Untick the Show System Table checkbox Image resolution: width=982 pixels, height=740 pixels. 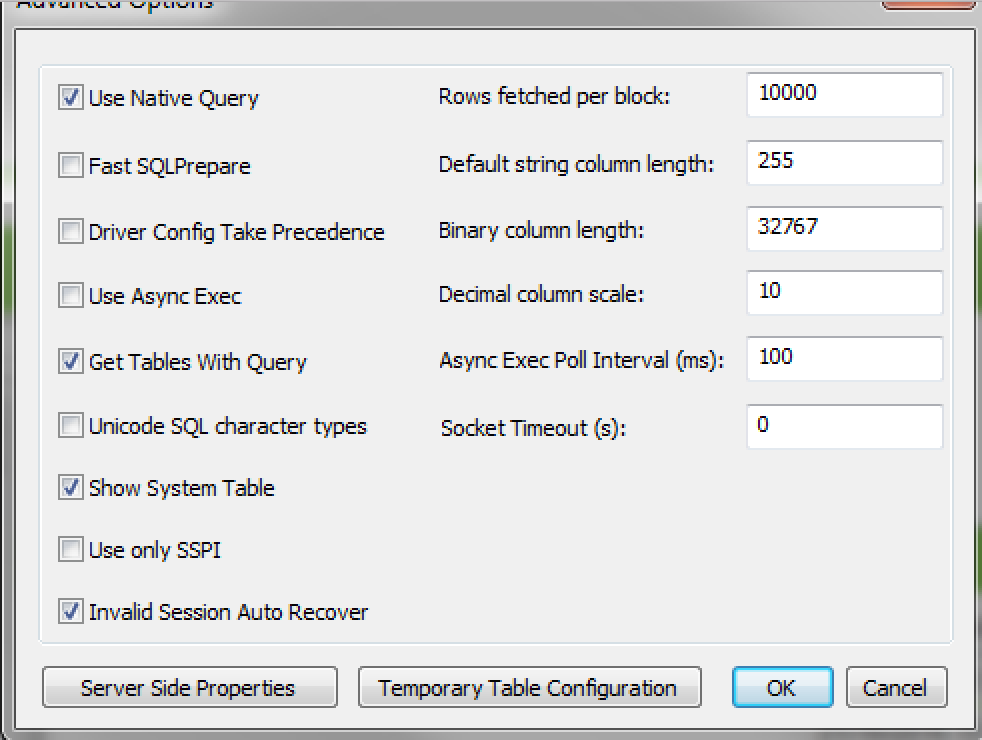[x=70, y=488]
